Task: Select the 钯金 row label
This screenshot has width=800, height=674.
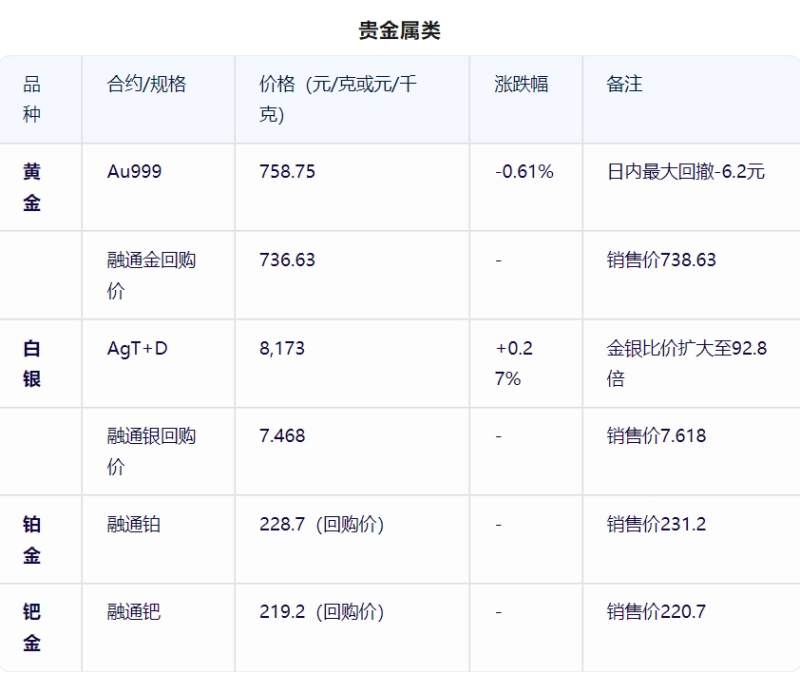Action: tap(32, 627)
